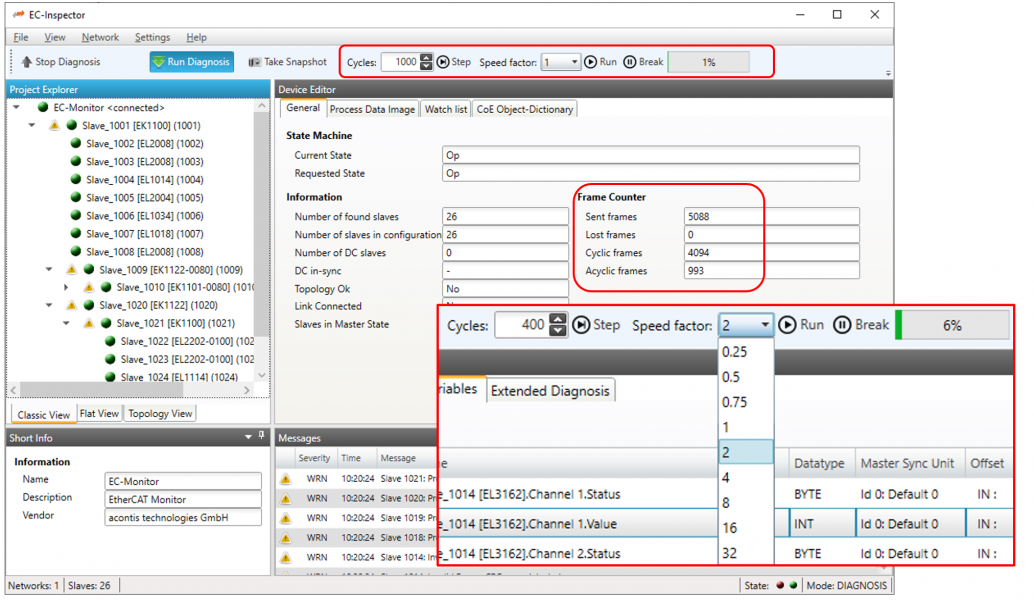Image resolution: width=1034 pixels, height=600 pixels.
Task: Click the Run Diagnosis icon
Action: [x=157, y=61]
